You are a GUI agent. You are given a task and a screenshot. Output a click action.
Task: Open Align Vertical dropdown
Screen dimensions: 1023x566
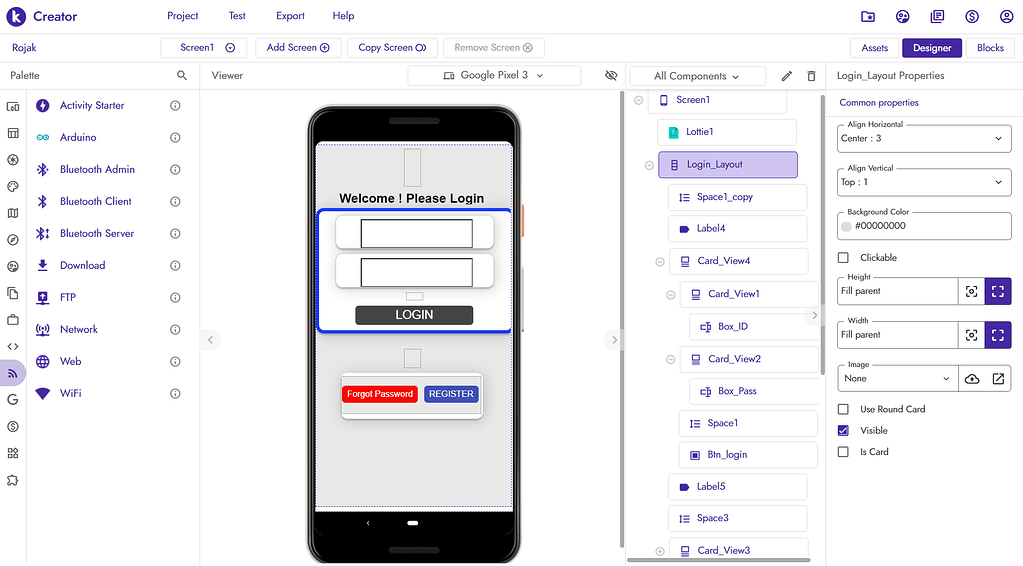point(924,182)
